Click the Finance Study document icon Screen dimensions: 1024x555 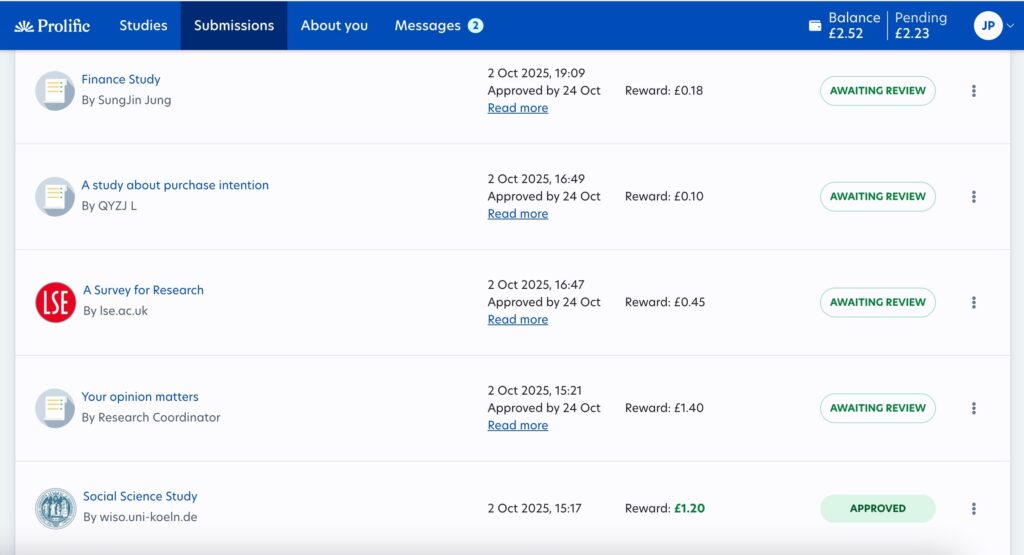pos(55,91)
